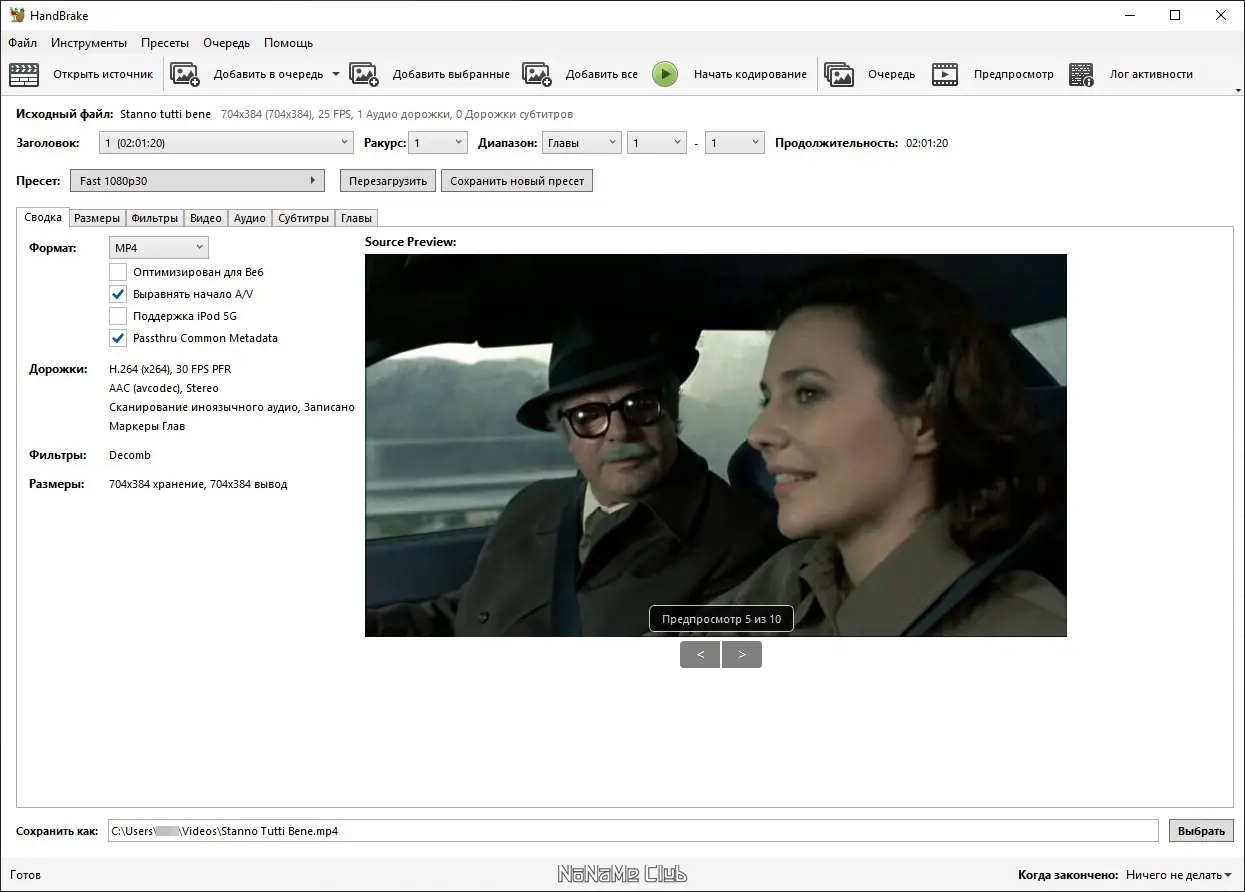
Task: Click the AAC (avcodec), Stereo text
Action: tap(164, 388)
